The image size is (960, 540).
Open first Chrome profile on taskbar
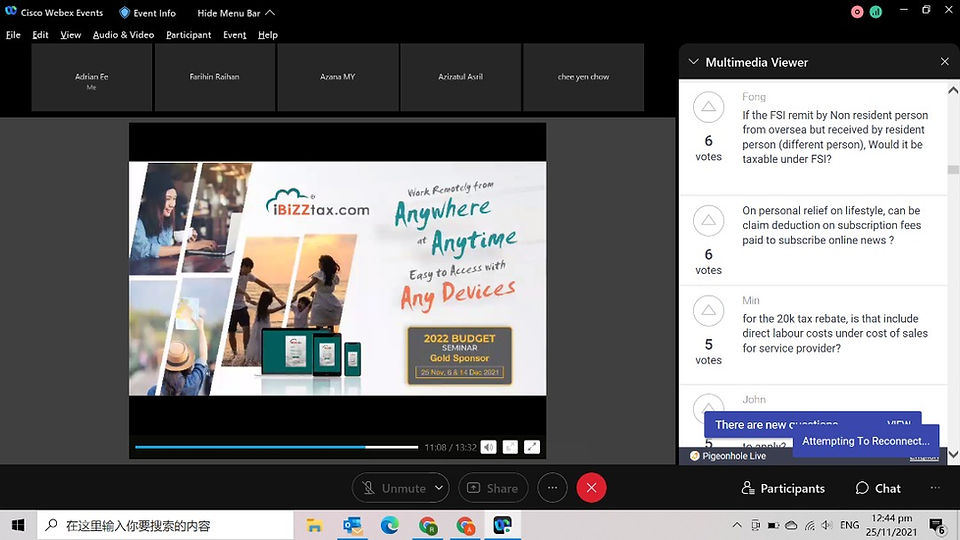[x=427, y=525]
